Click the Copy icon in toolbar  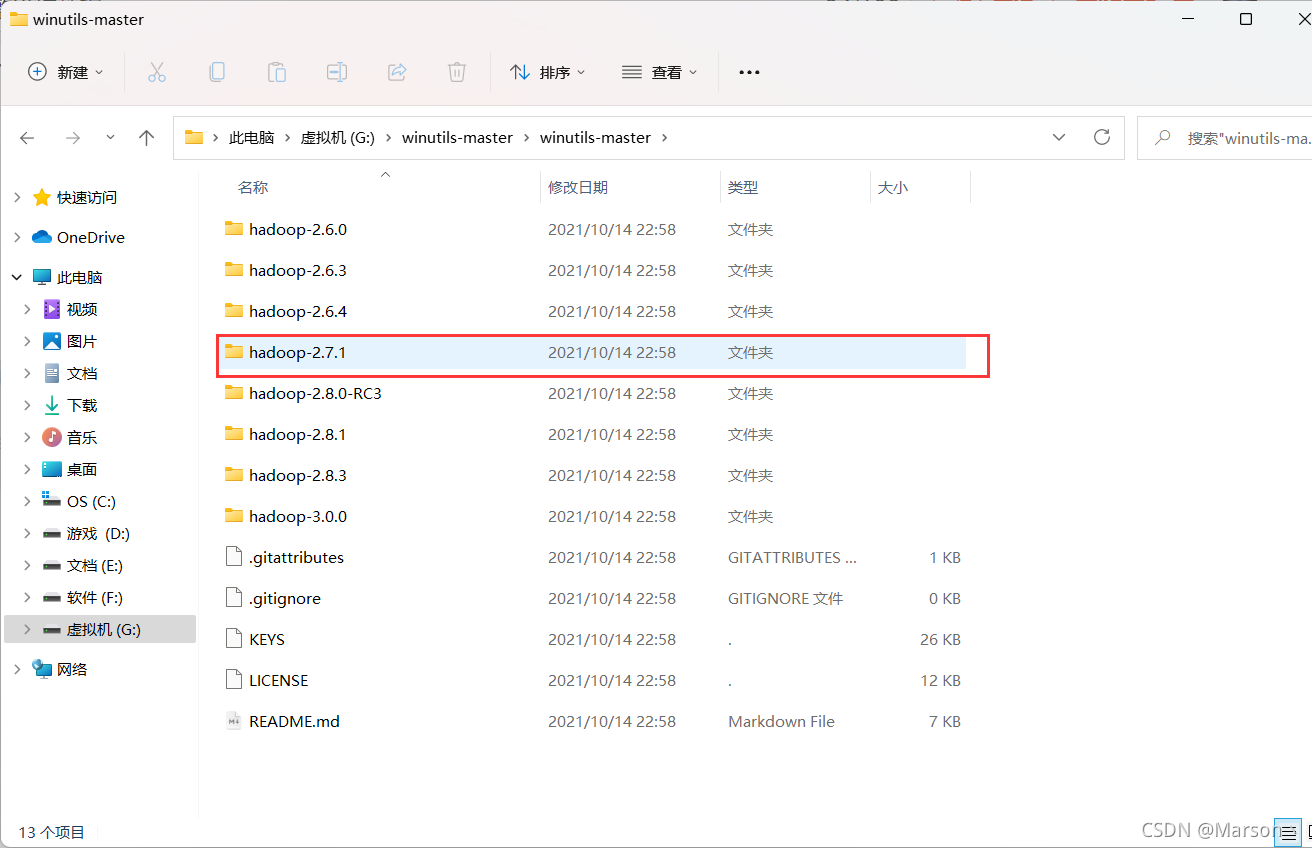coord(217,72)
